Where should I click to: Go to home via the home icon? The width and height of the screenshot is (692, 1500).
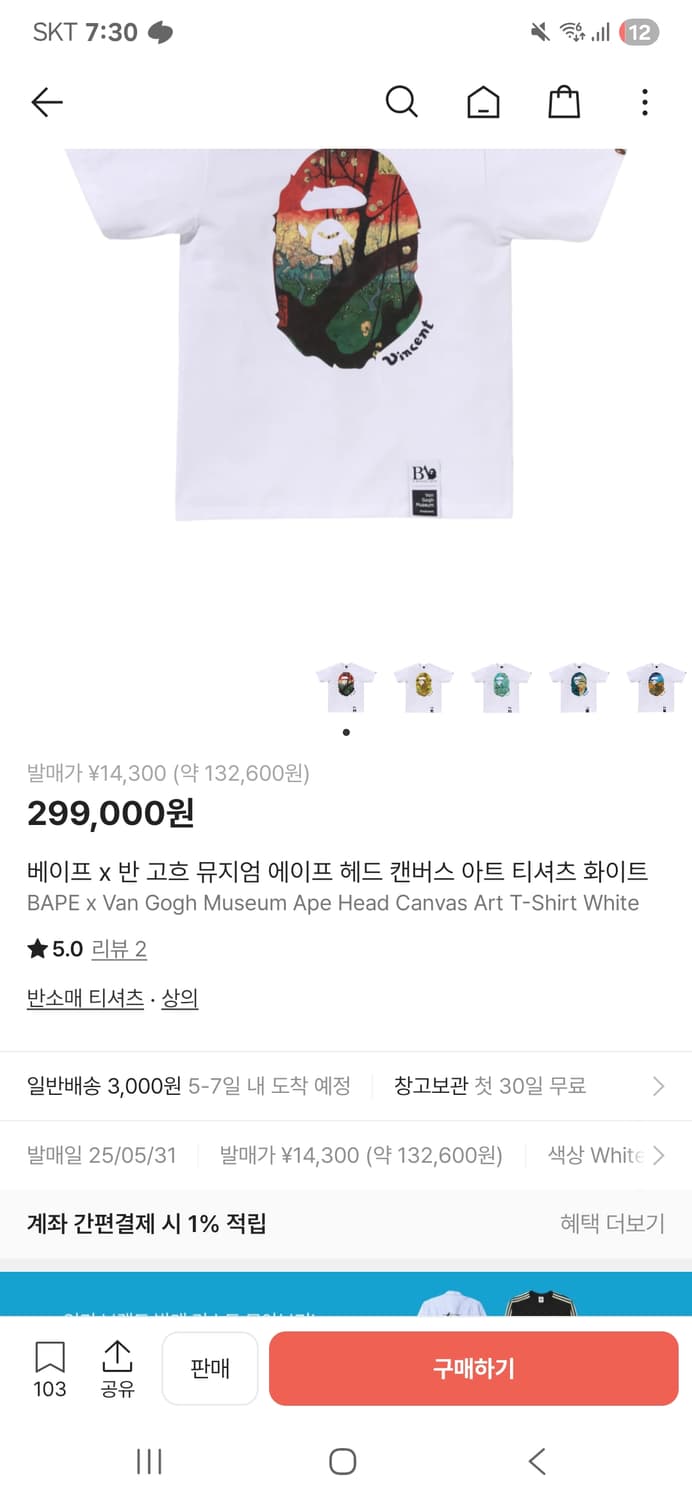483,101
